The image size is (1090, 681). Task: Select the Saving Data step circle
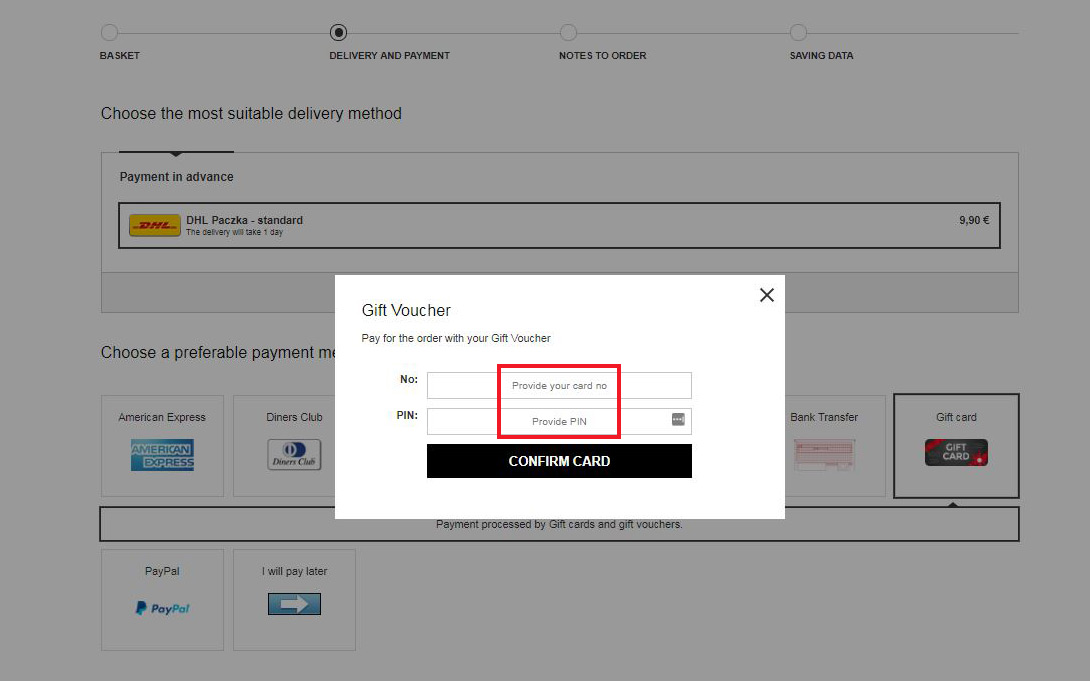tap(798, 33)
